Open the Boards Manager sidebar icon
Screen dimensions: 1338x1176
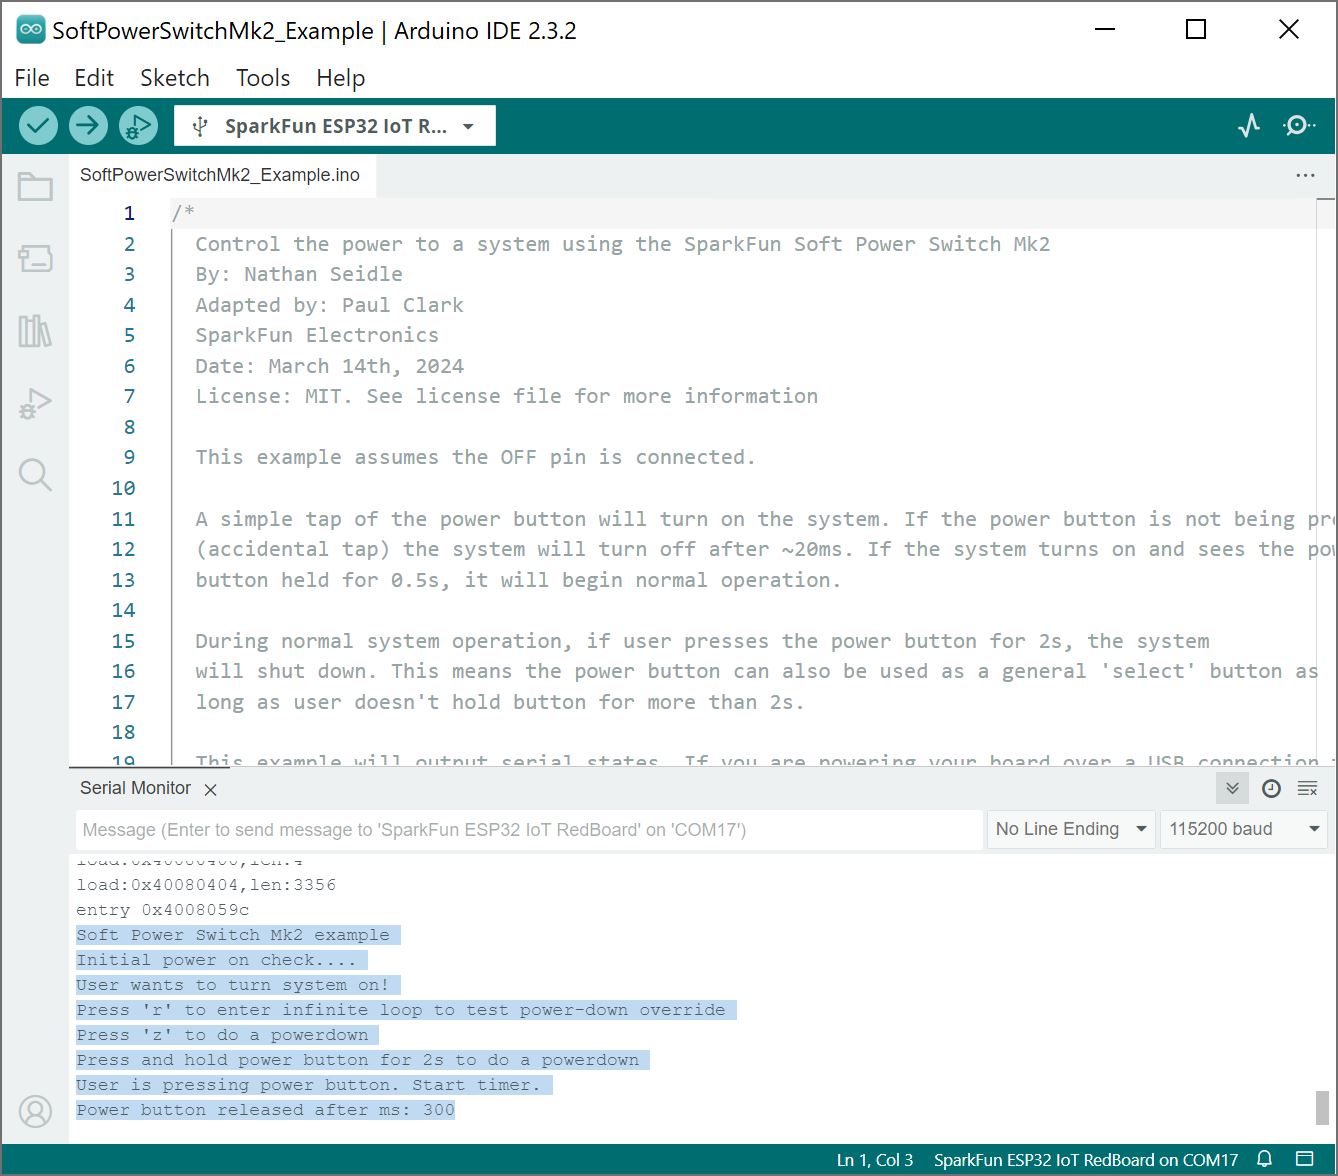(x=35, y=259)
